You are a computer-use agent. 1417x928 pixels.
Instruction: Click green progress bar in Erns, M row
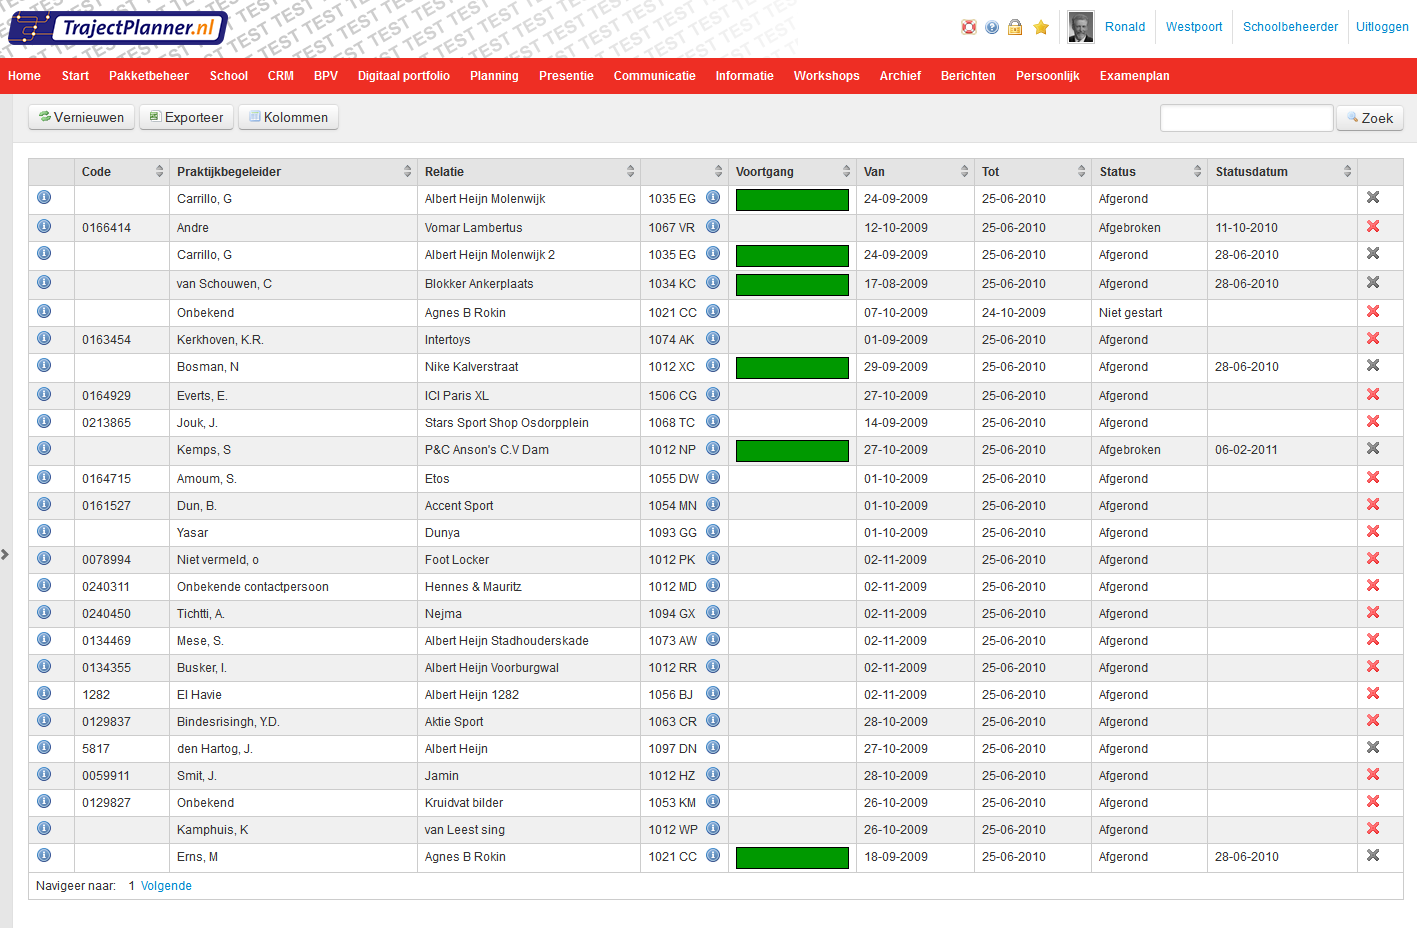click(792, 857)
